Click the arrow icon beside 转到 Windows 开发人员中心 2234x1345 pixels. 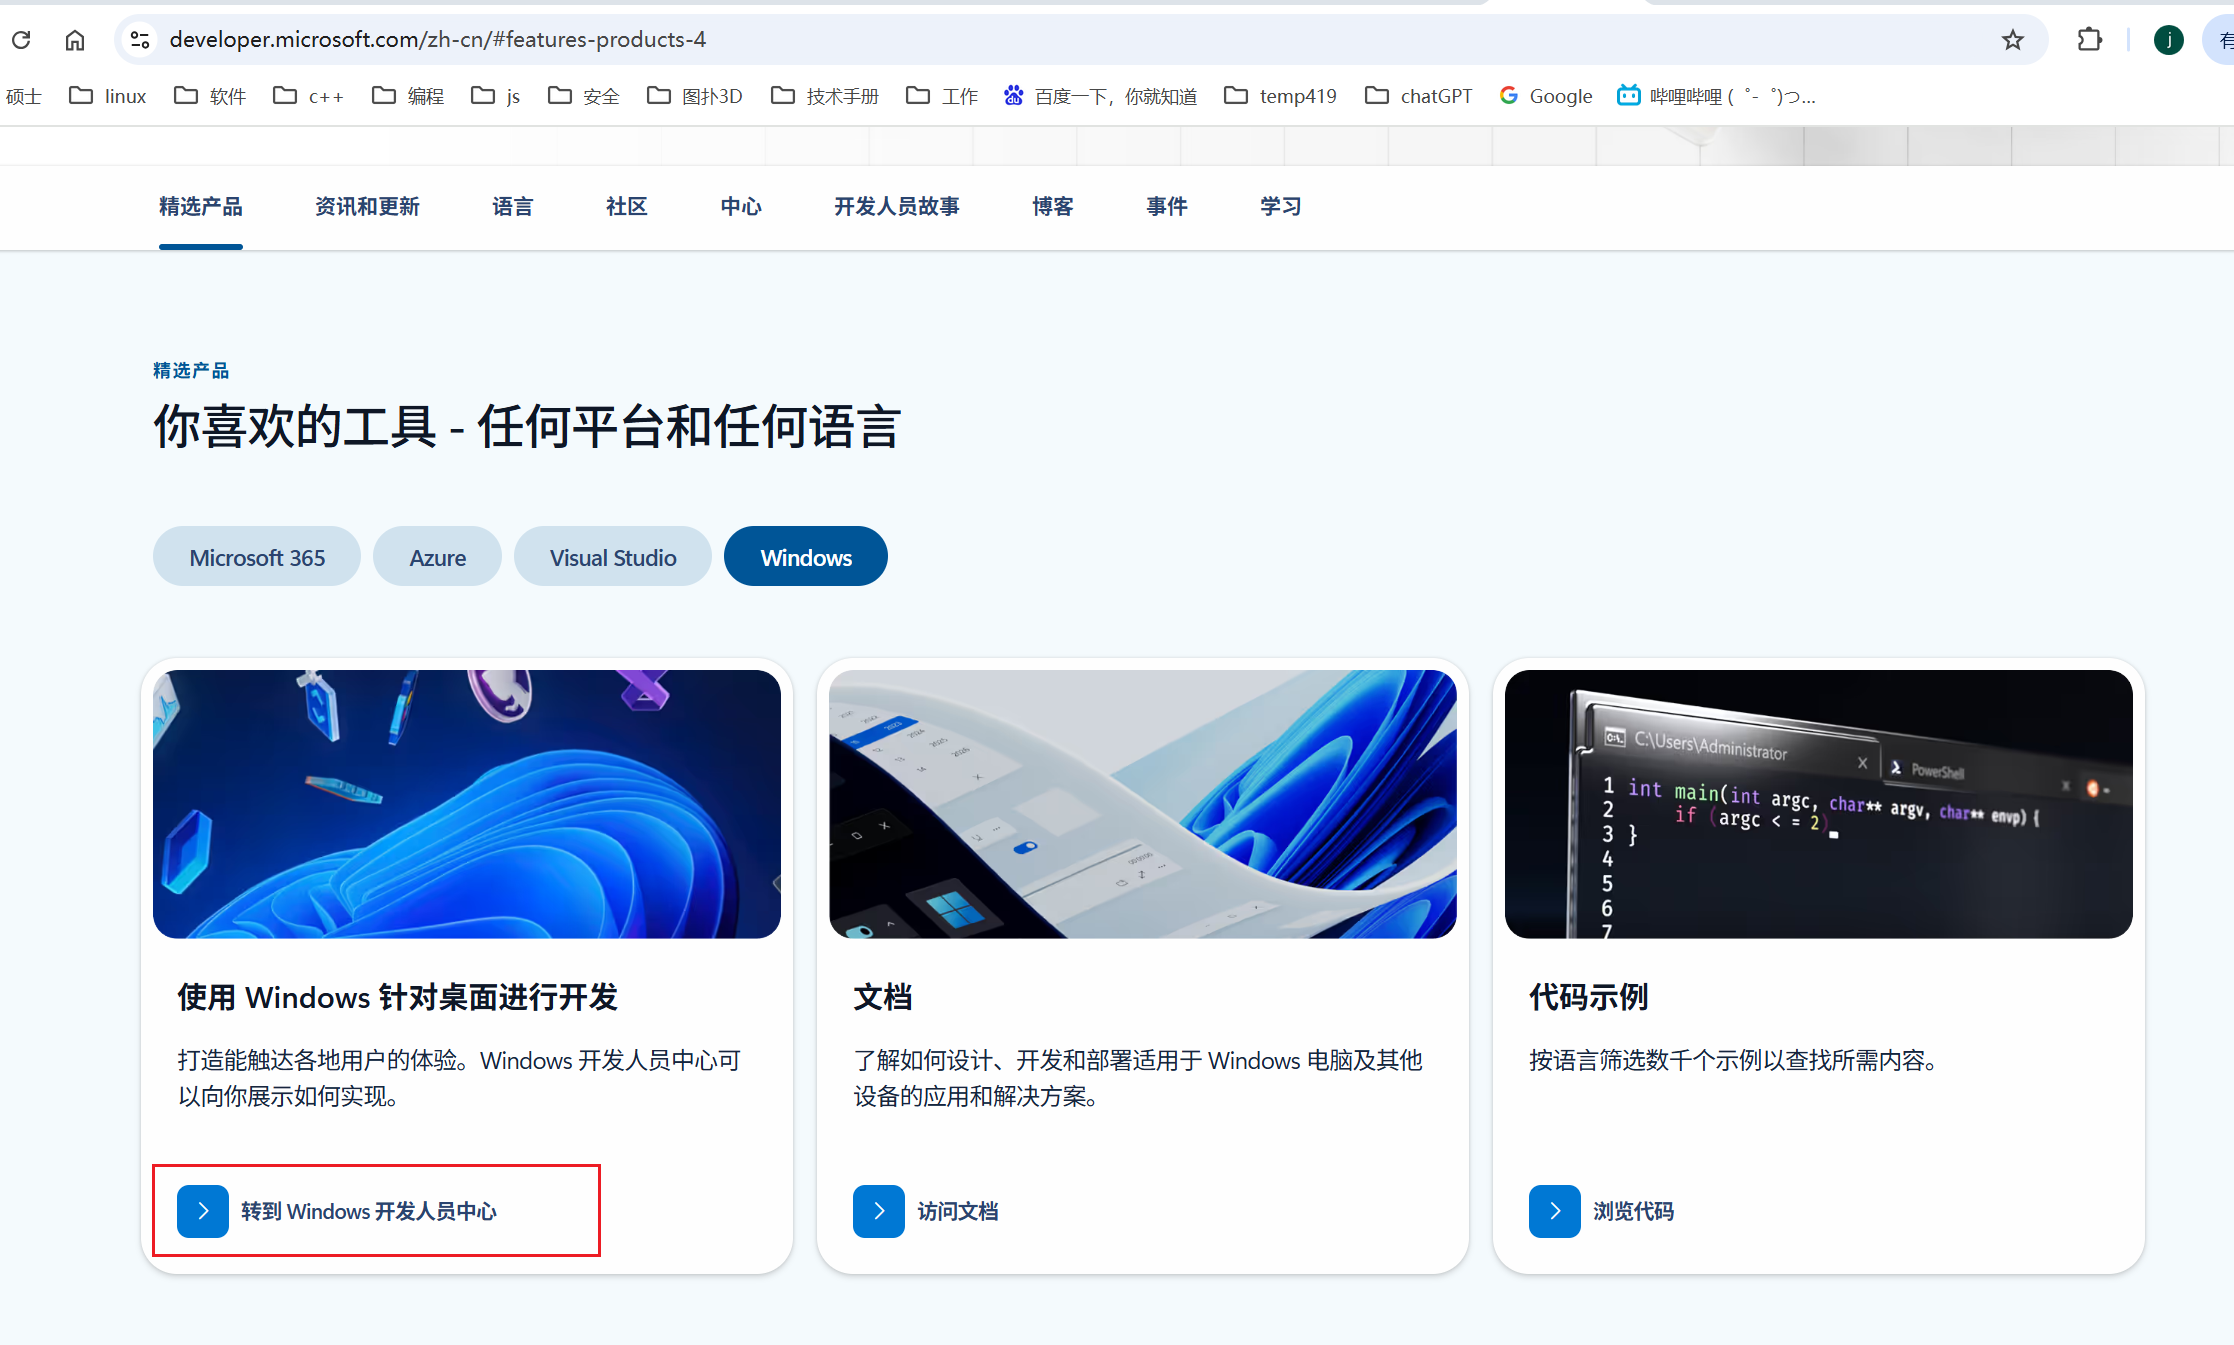[x=203, y=1211]
